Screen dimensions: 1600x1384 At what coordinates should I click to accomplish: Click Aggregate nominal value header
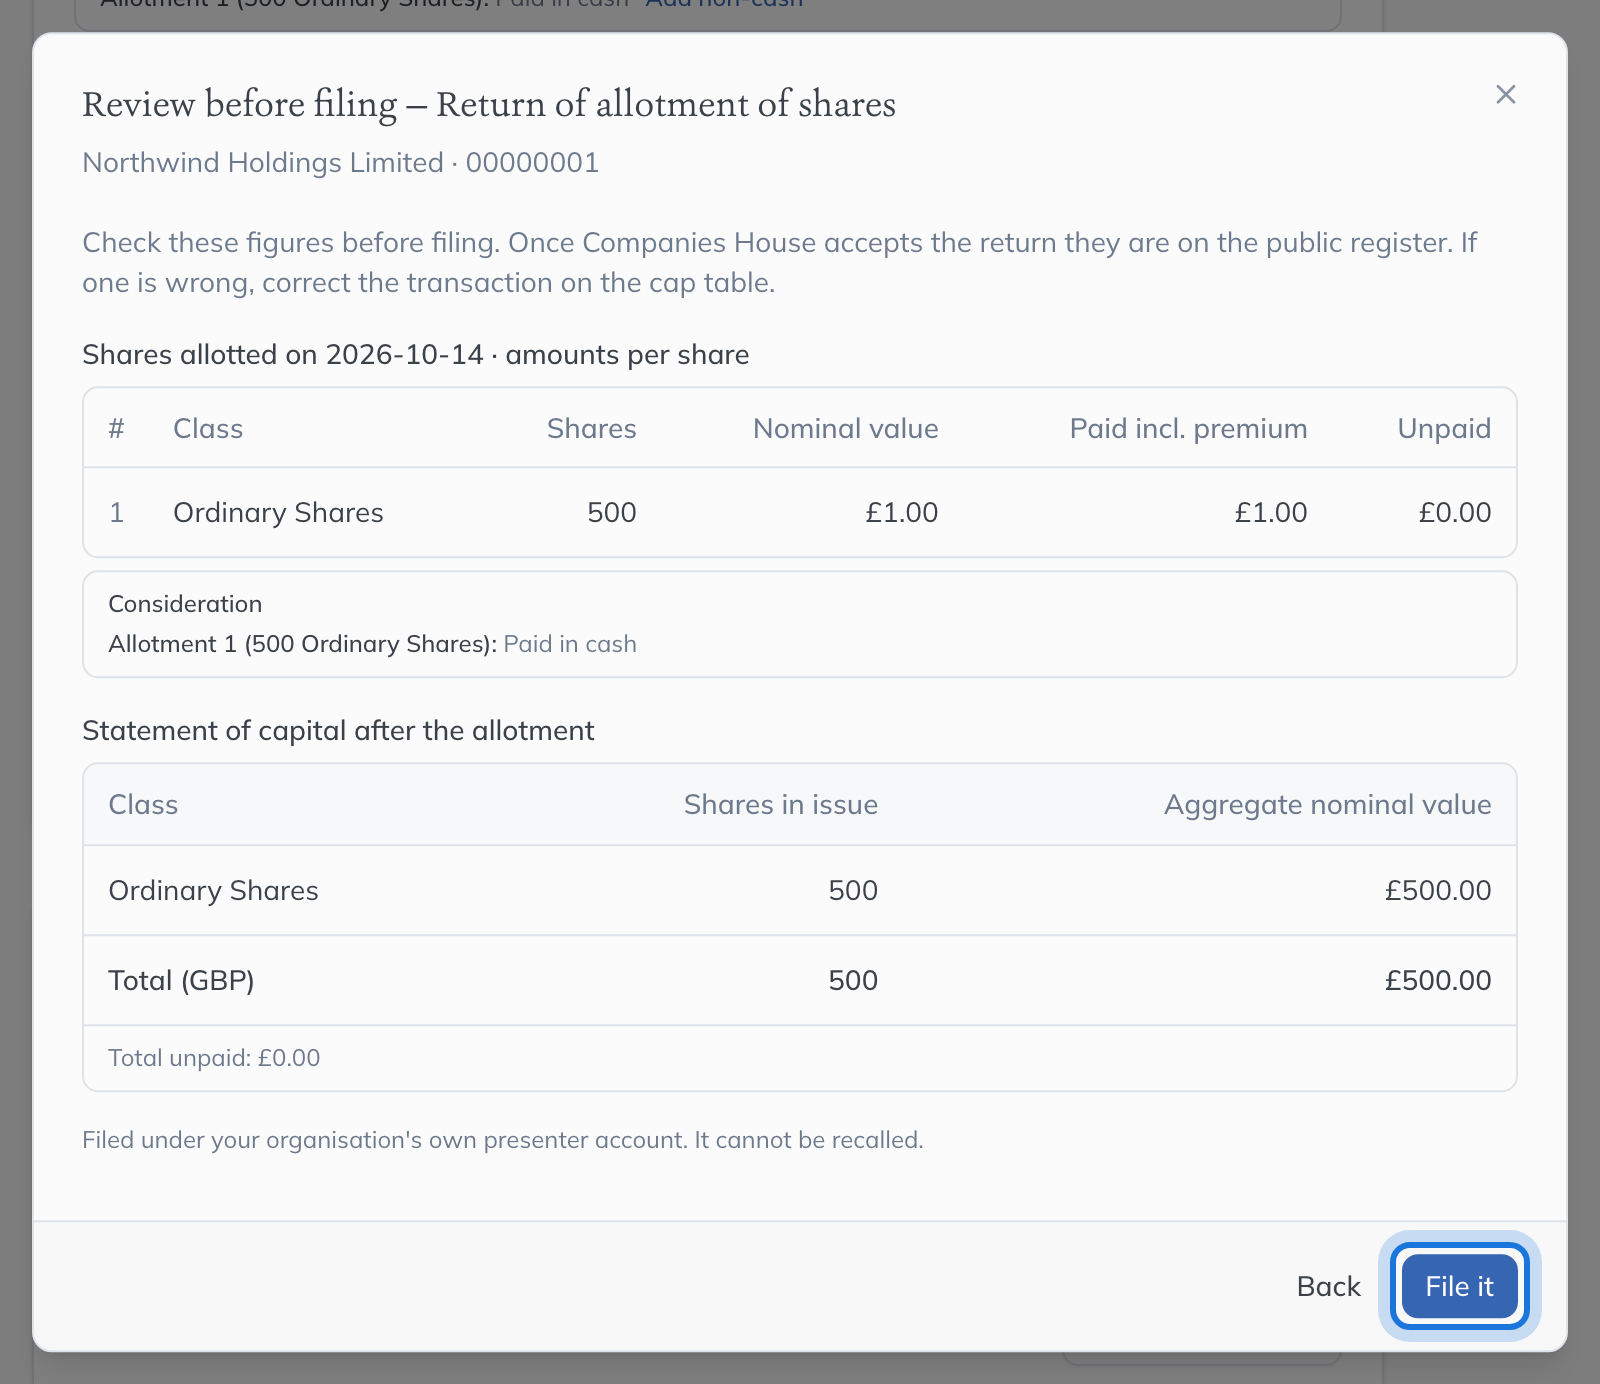(1327, 805)
